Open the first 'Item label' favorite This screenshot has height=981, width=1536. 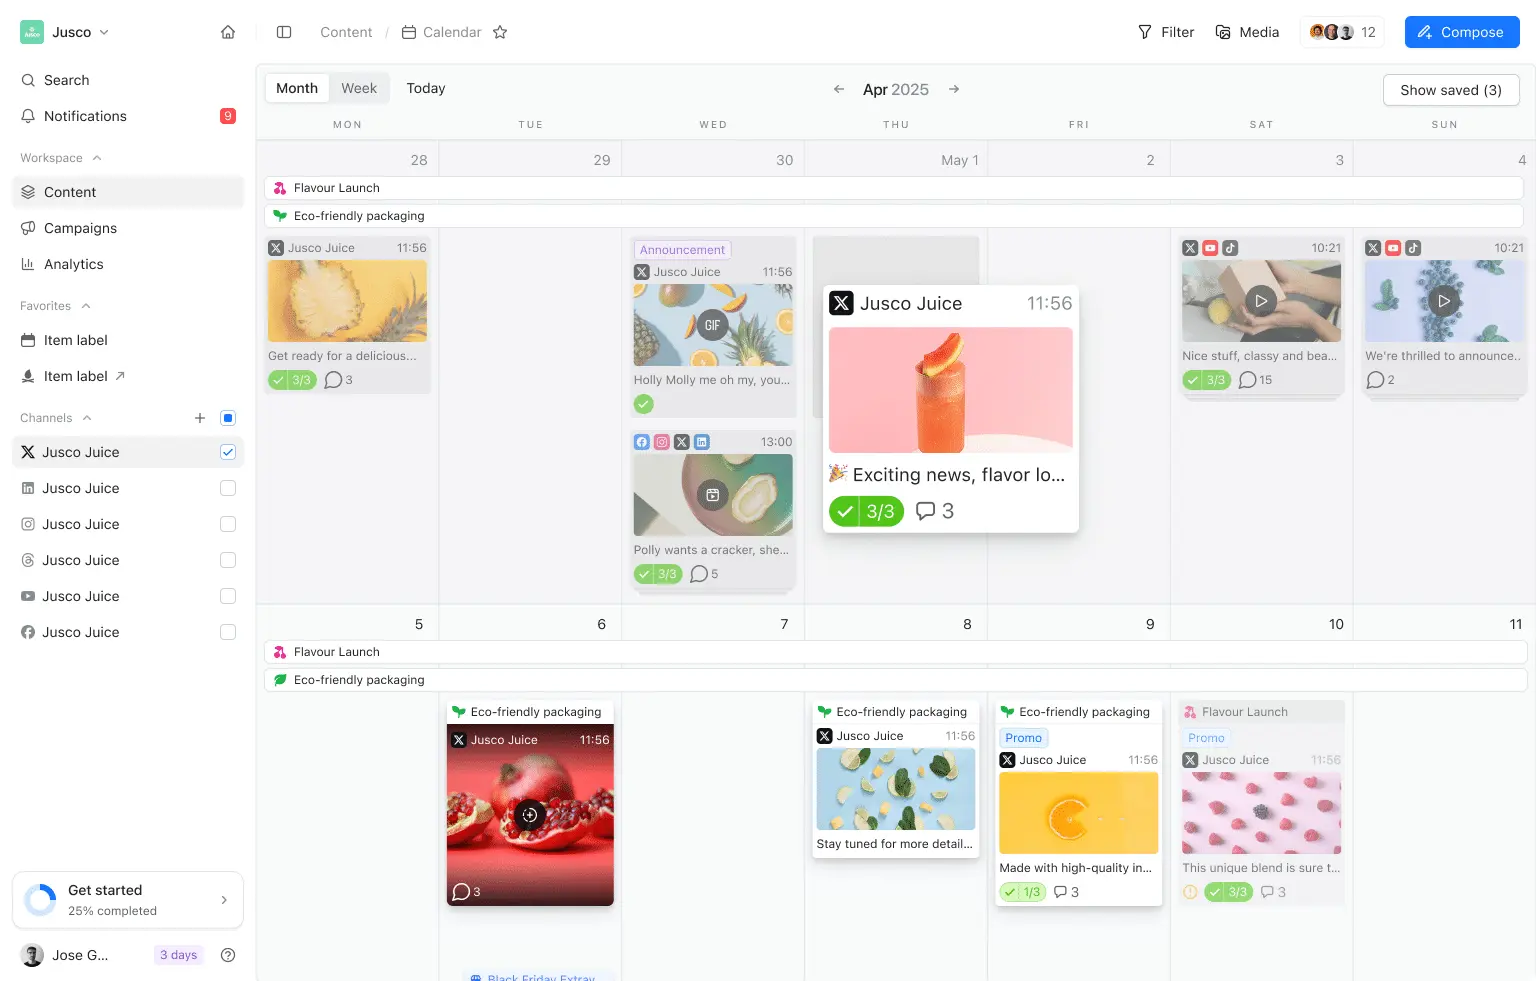(128, 340)
